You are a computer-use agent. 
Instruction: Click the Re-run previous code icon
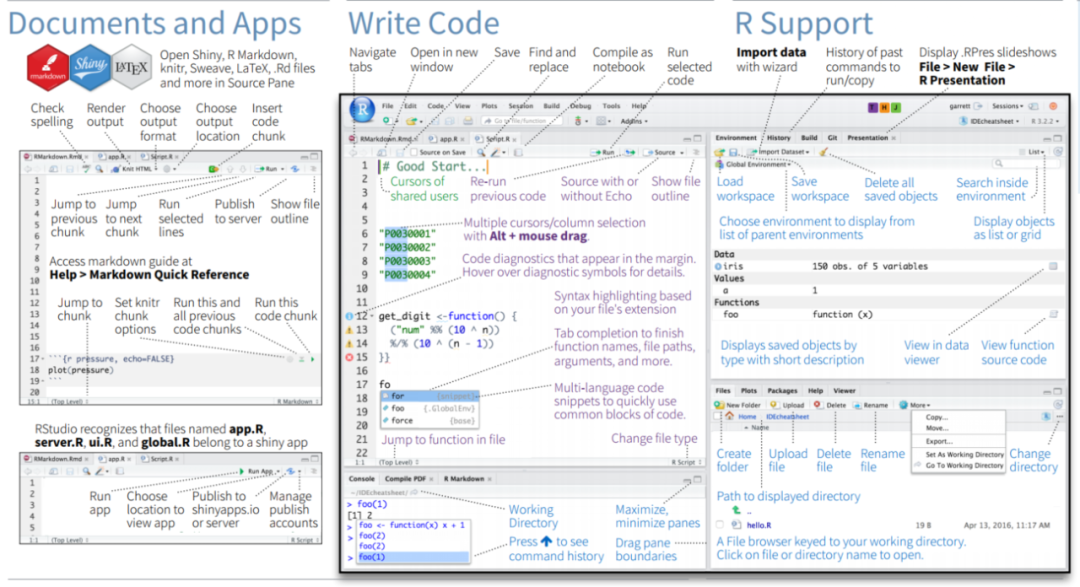coord(630,152)
